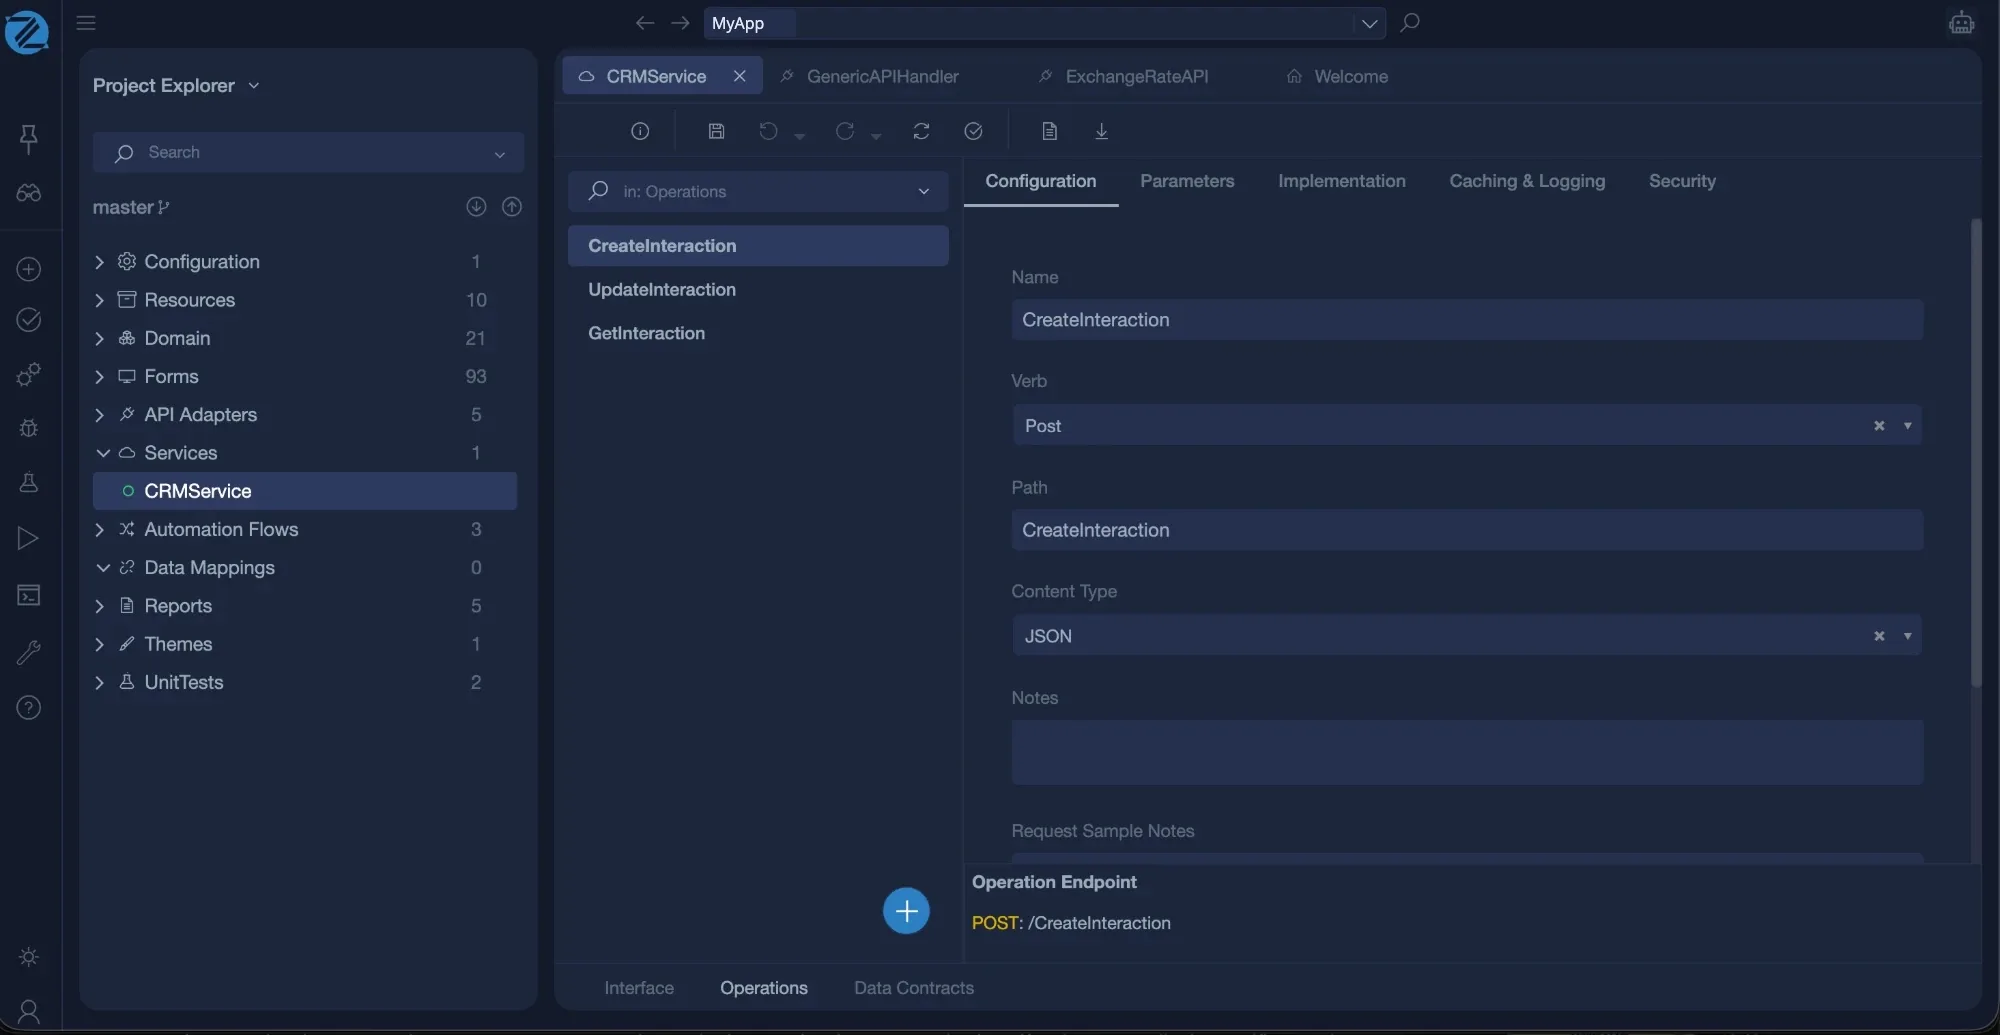Open the Project Explorer dropdown
2000x1035 pixels.
(x=254, y=86)
